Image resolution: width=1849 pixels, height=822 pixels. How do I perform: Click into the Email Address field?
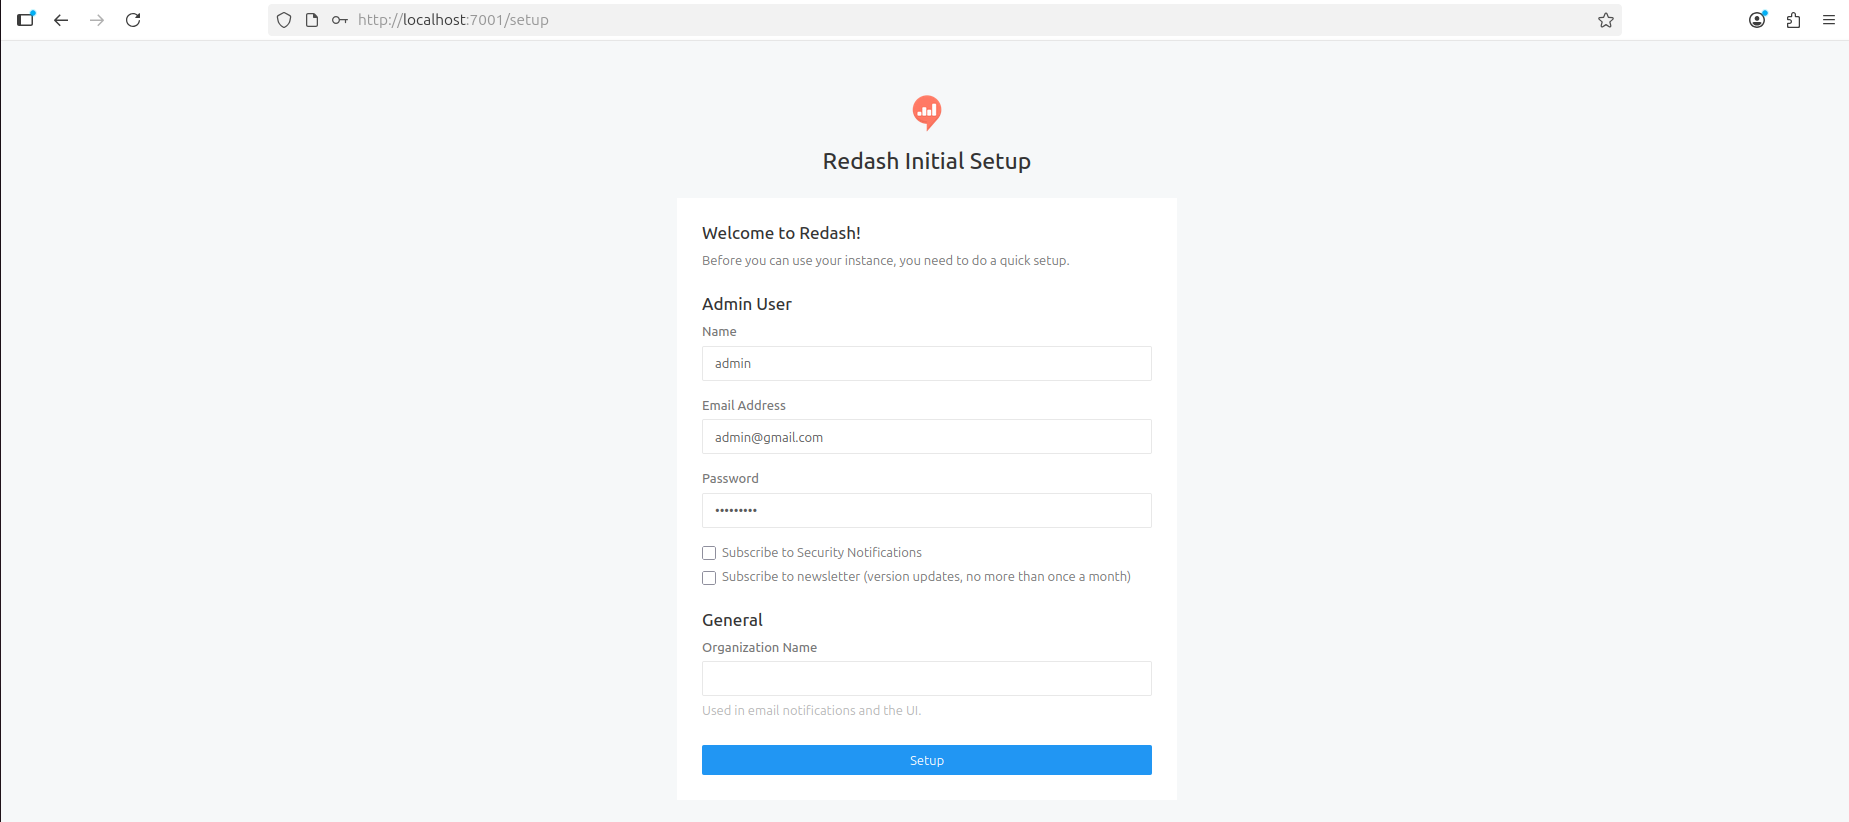(x=927, y=437)
